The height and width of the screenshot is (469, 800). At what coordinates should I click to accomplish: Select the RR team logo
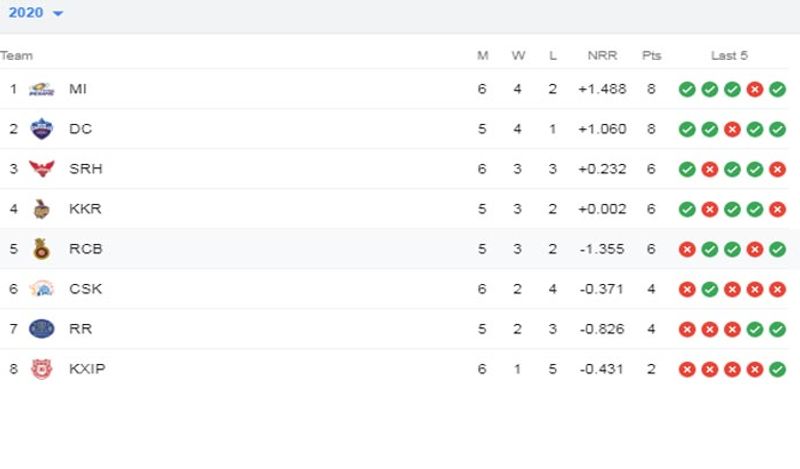coord(41,329)
